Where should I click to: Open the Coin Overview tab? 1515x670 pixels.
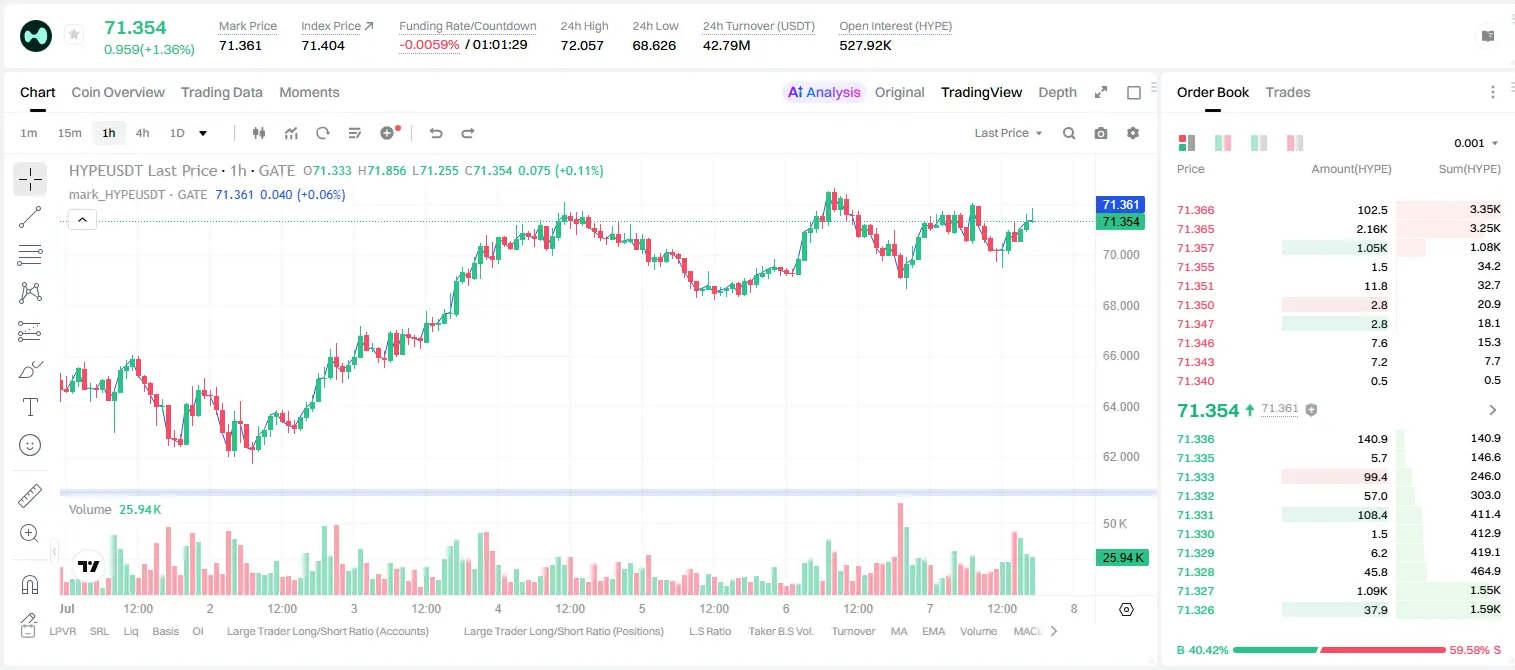pyautogui.click(x=118, y=92)
